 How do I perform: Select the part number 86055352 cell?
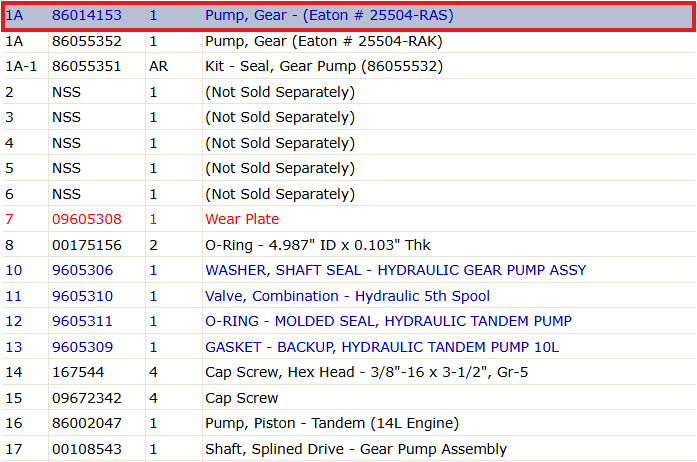[x=87, y=41]
